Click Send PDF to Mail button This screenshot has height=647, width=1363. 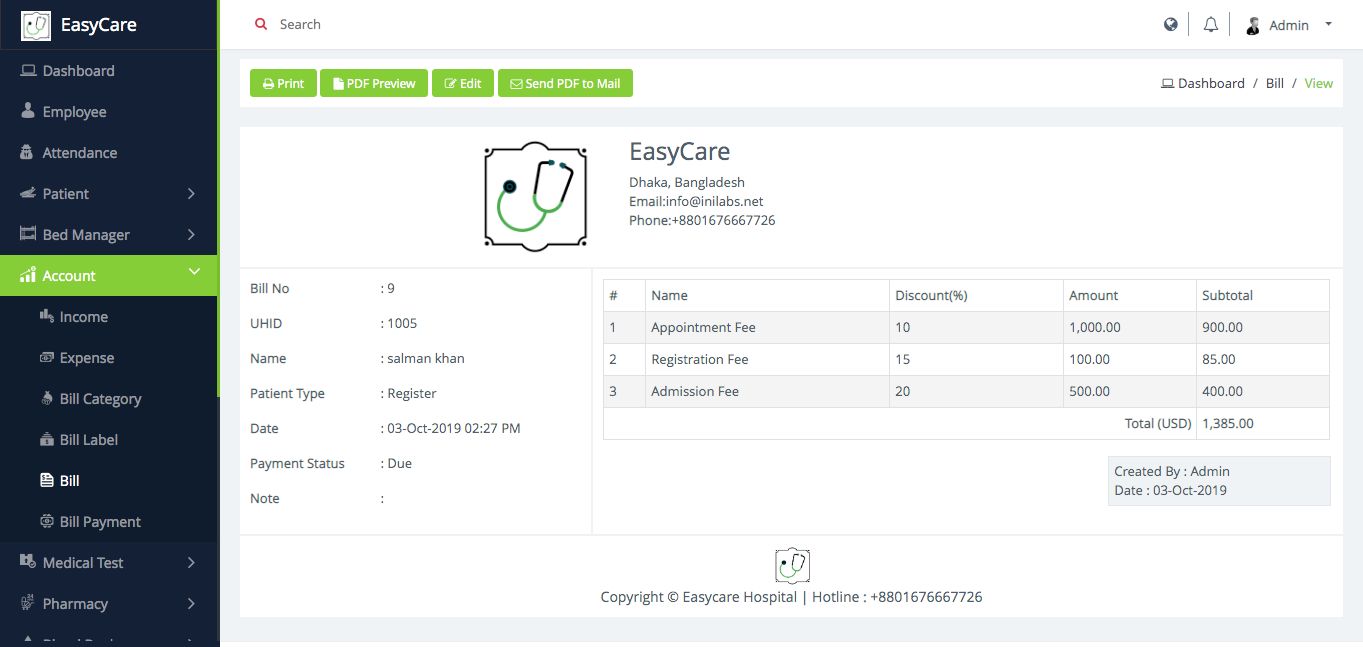pyautogui.click(x=565, y=84)
